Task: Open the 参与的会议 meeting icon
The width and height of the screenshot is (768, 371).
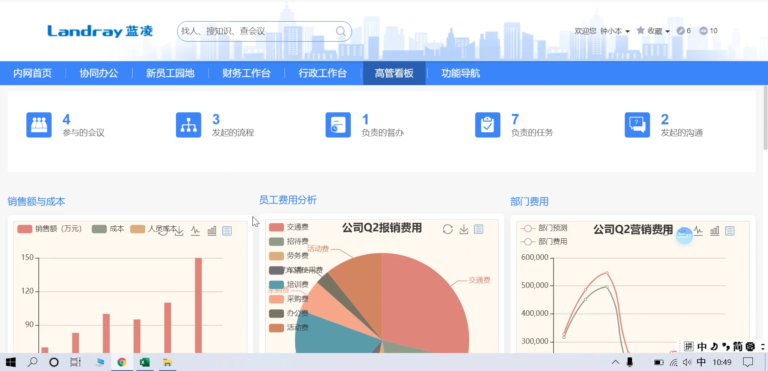Action: tap(39, 125)
